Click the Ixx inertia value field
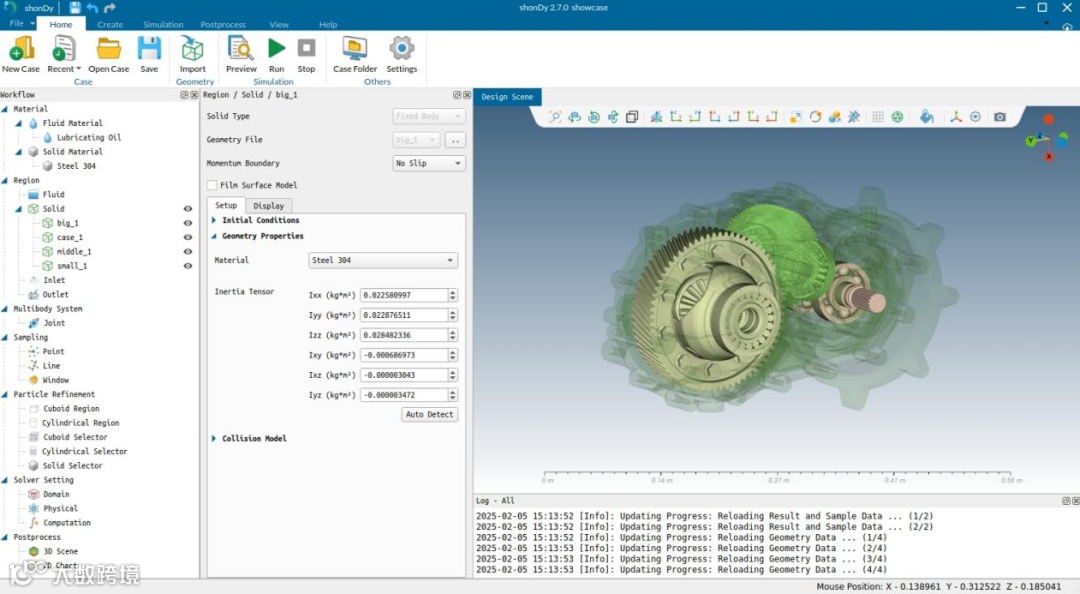Image resolution: width=1080 pixels, height=594 pixels. click(402, 295)
